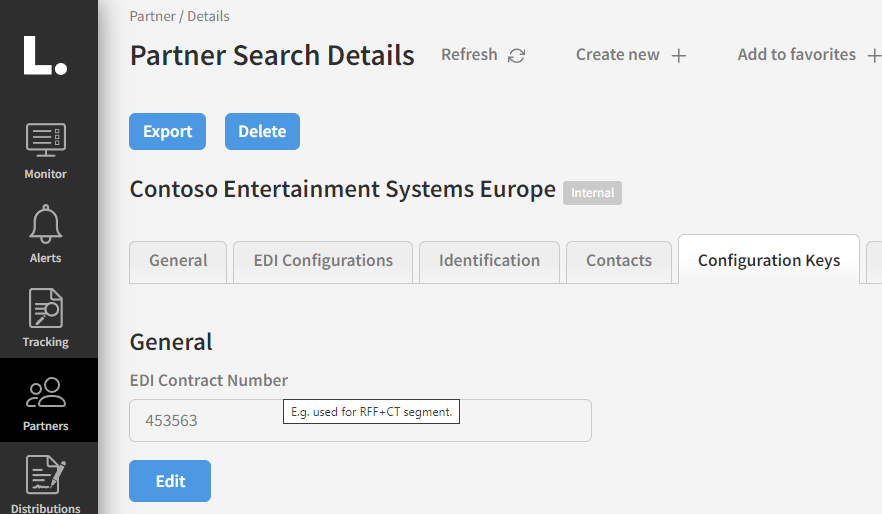The image size is (882, 514).
Task: Click the Refresh arrows icon
Action: click(x=516, y=56)
